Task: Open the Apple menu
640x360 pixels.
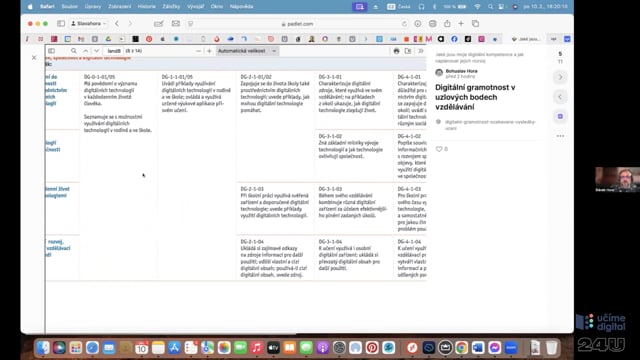Action: point(30,7)
